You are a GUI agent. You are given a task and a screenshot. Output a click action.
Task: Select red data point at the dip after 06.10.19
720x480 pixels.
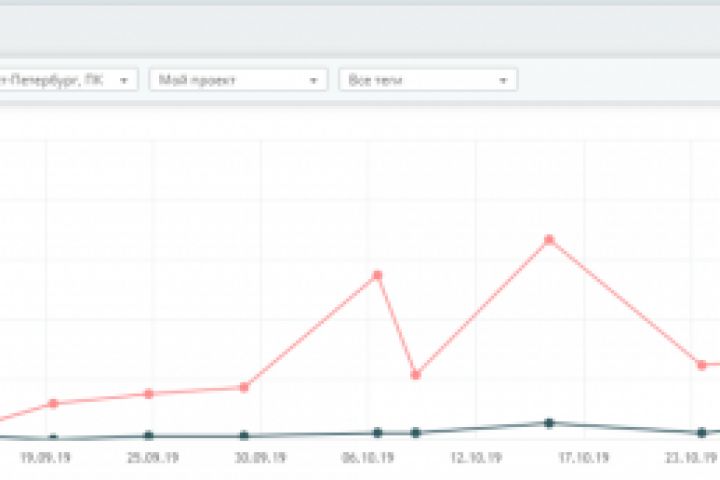click(x=416, y=375)
